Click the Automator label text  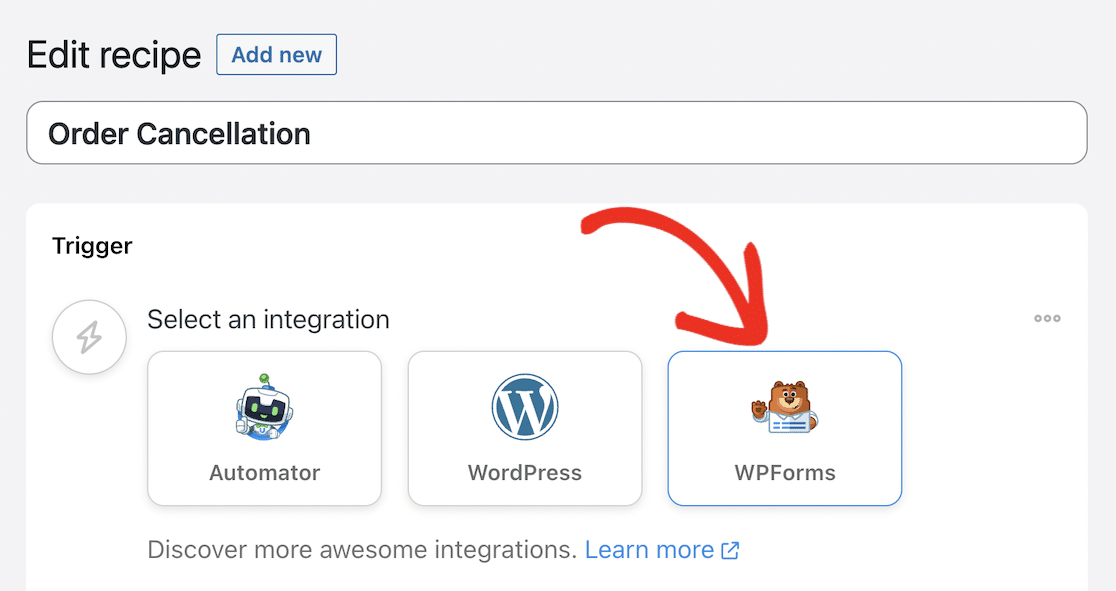tap(264, 473)
